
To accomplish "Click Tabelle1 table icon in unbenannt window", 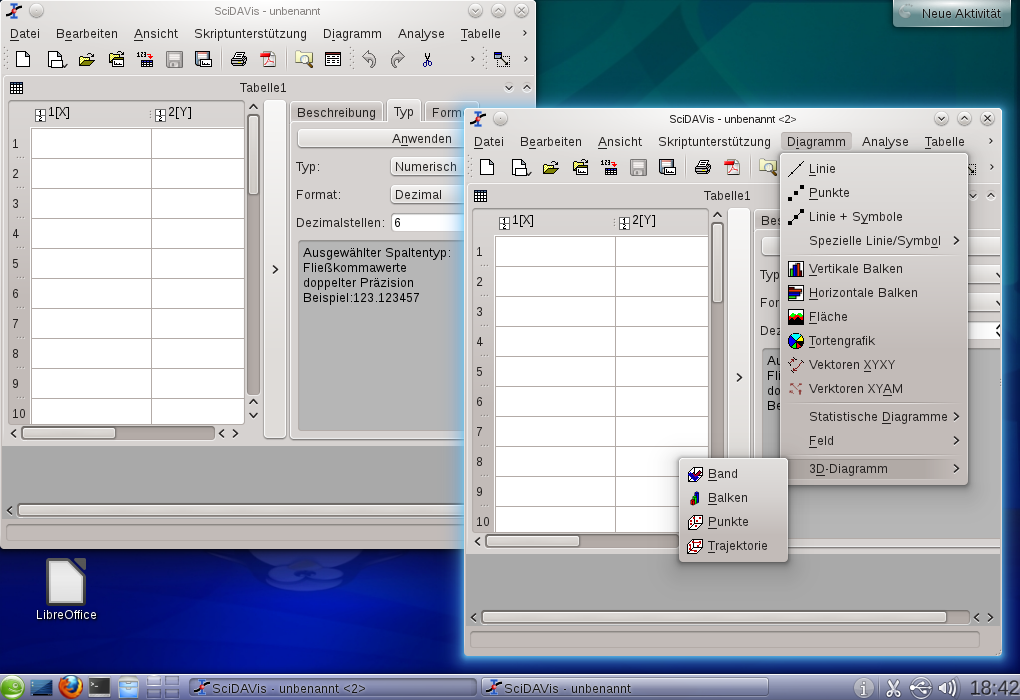I will coord(16,88).
